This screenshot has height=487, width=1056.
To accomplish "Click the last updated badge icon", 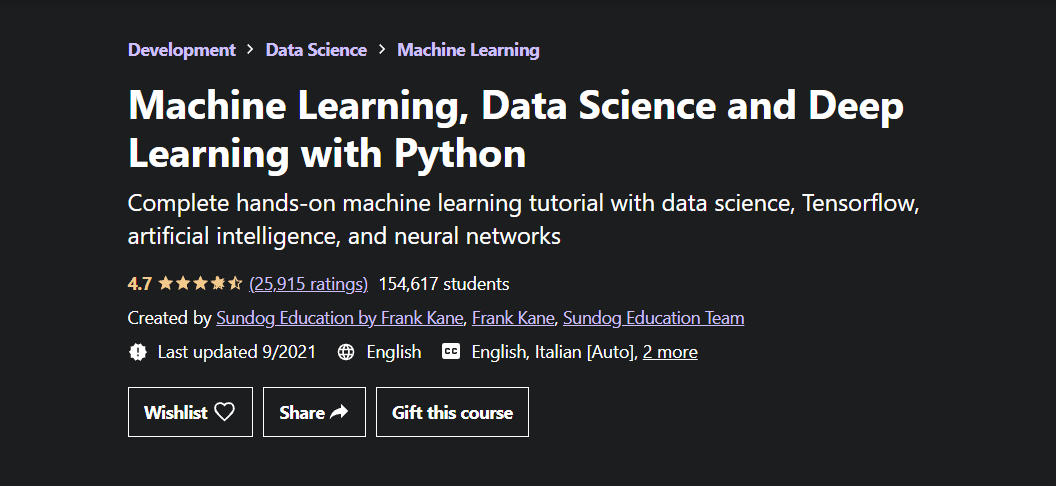I will pos(138,352).
